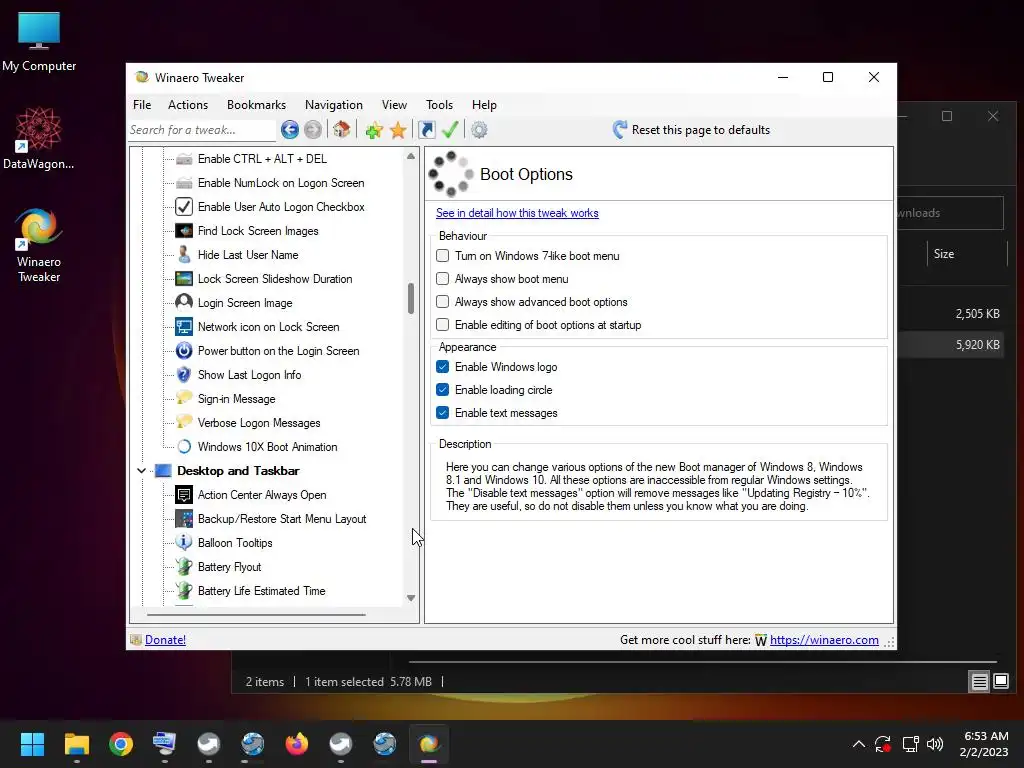This screenshot has height=768, width=1024.
Task: Open the My Computer desktop icon
Action: (x=39, y=42)
